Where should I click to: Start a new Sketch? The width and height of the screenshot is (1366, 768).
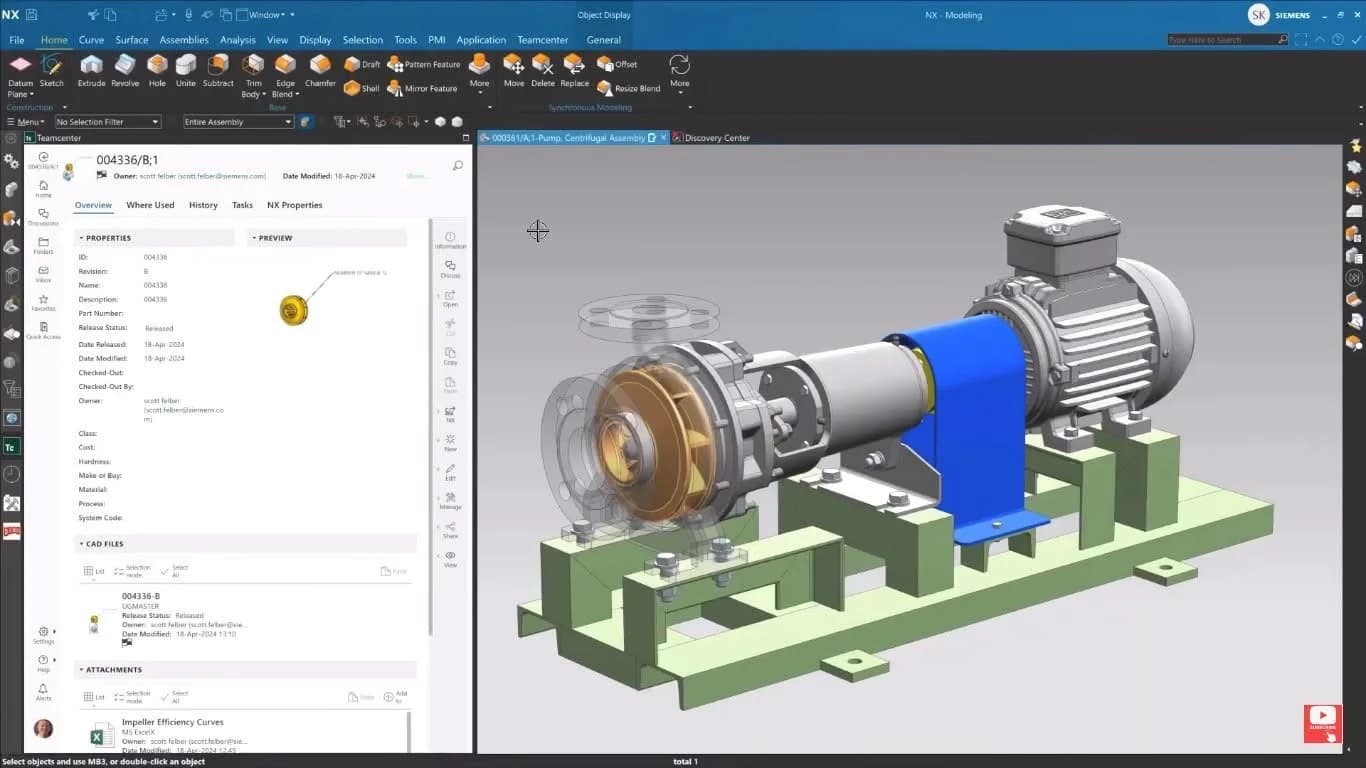tap(52, 71)
